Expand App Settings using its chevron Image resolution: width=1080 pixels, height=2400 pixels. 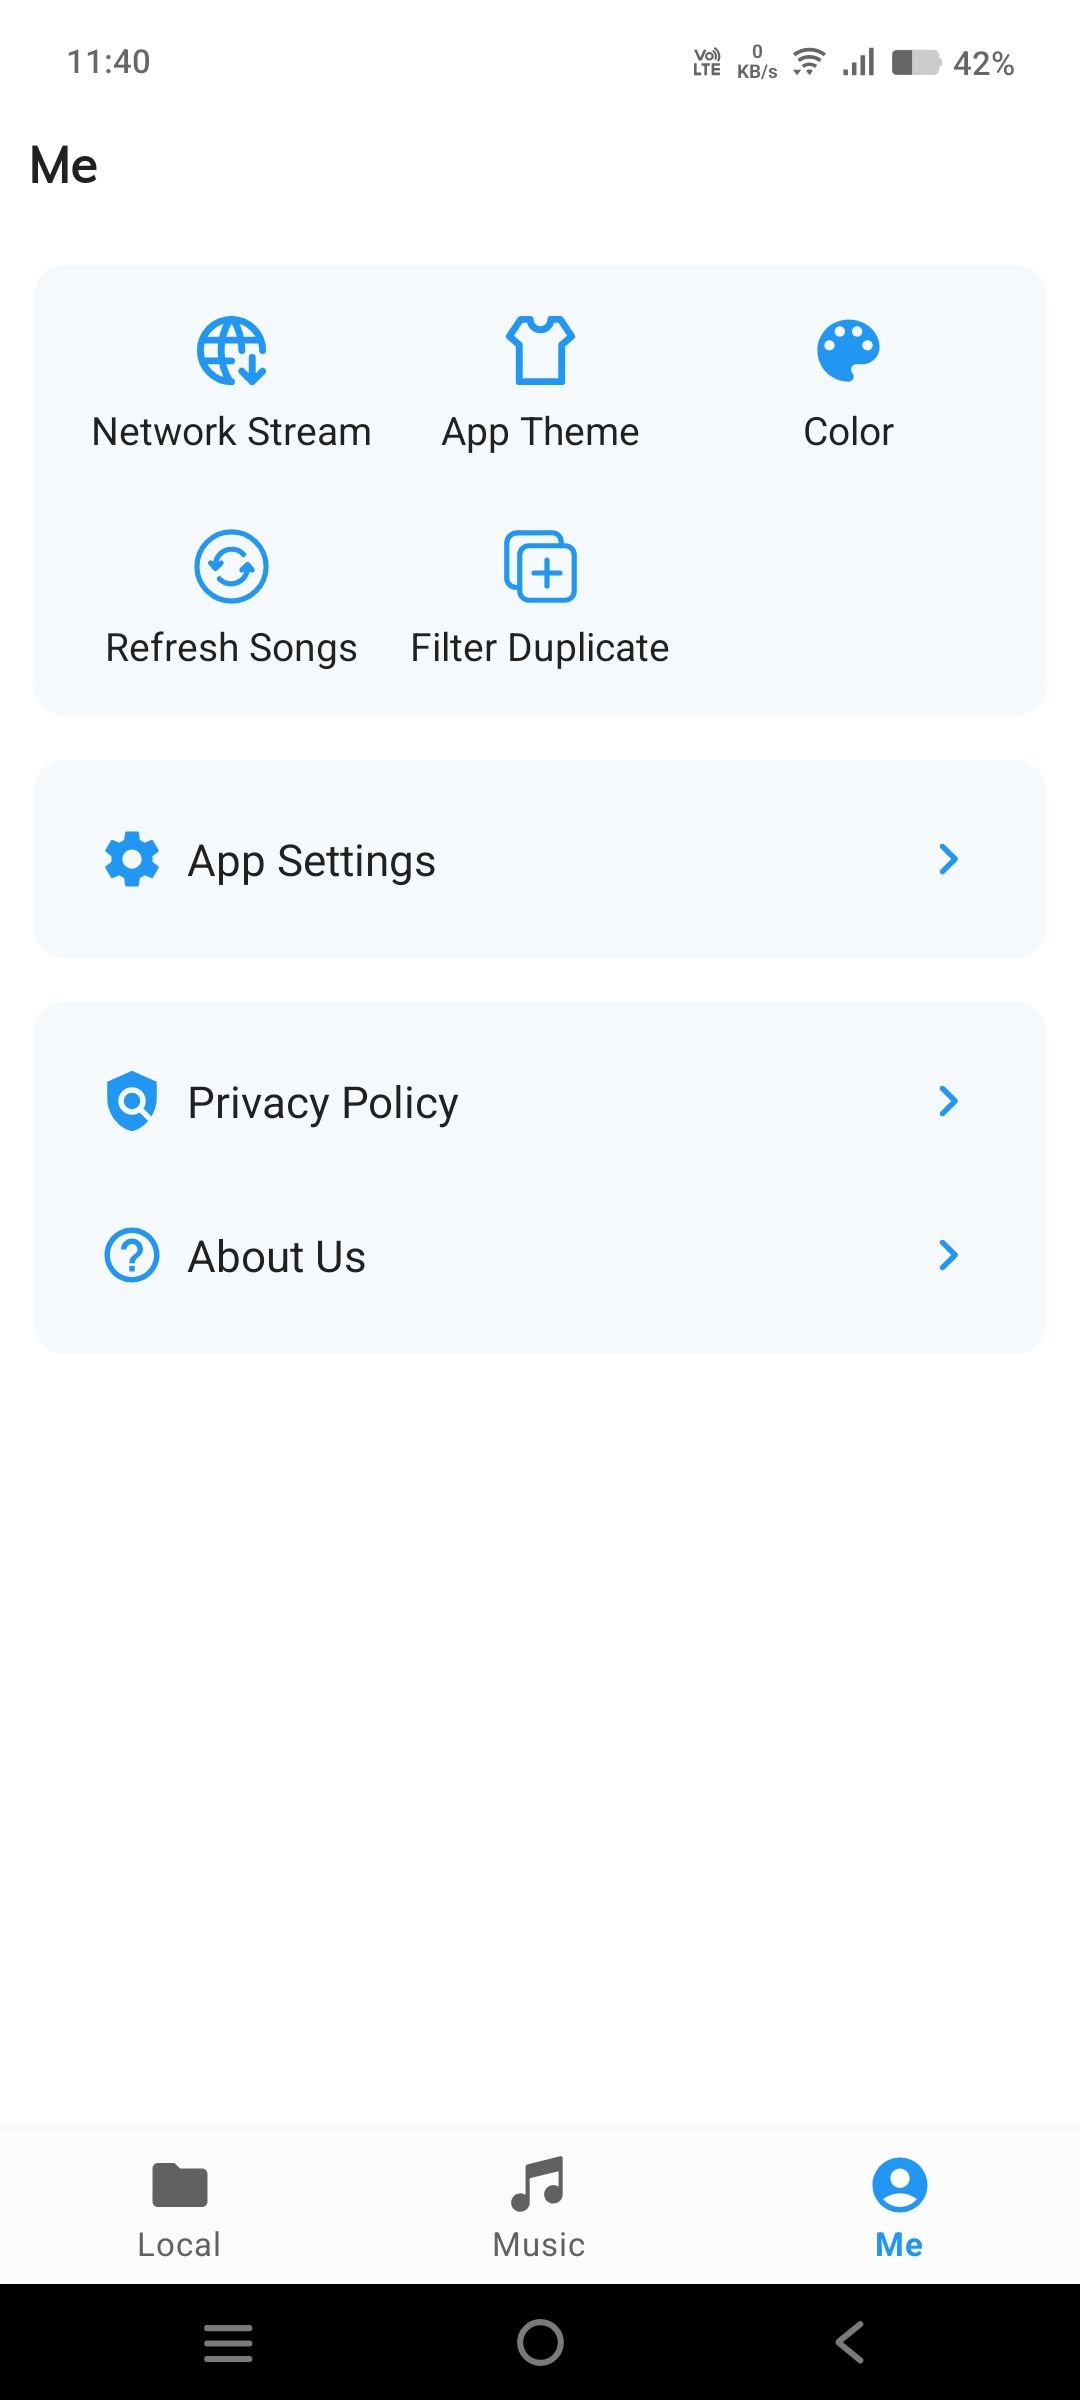948,859
